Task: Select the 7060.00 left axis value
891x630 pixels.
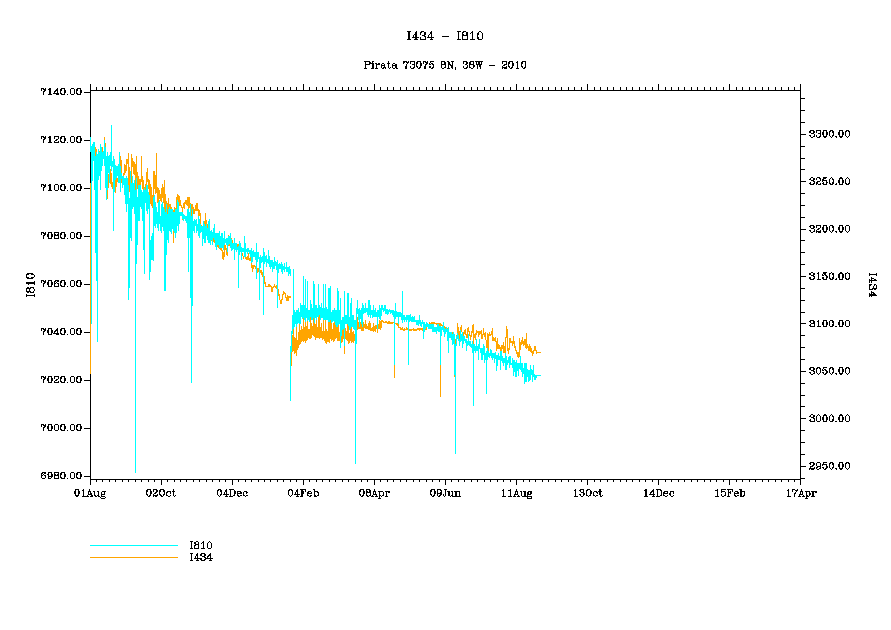Action: click(60, 284)
